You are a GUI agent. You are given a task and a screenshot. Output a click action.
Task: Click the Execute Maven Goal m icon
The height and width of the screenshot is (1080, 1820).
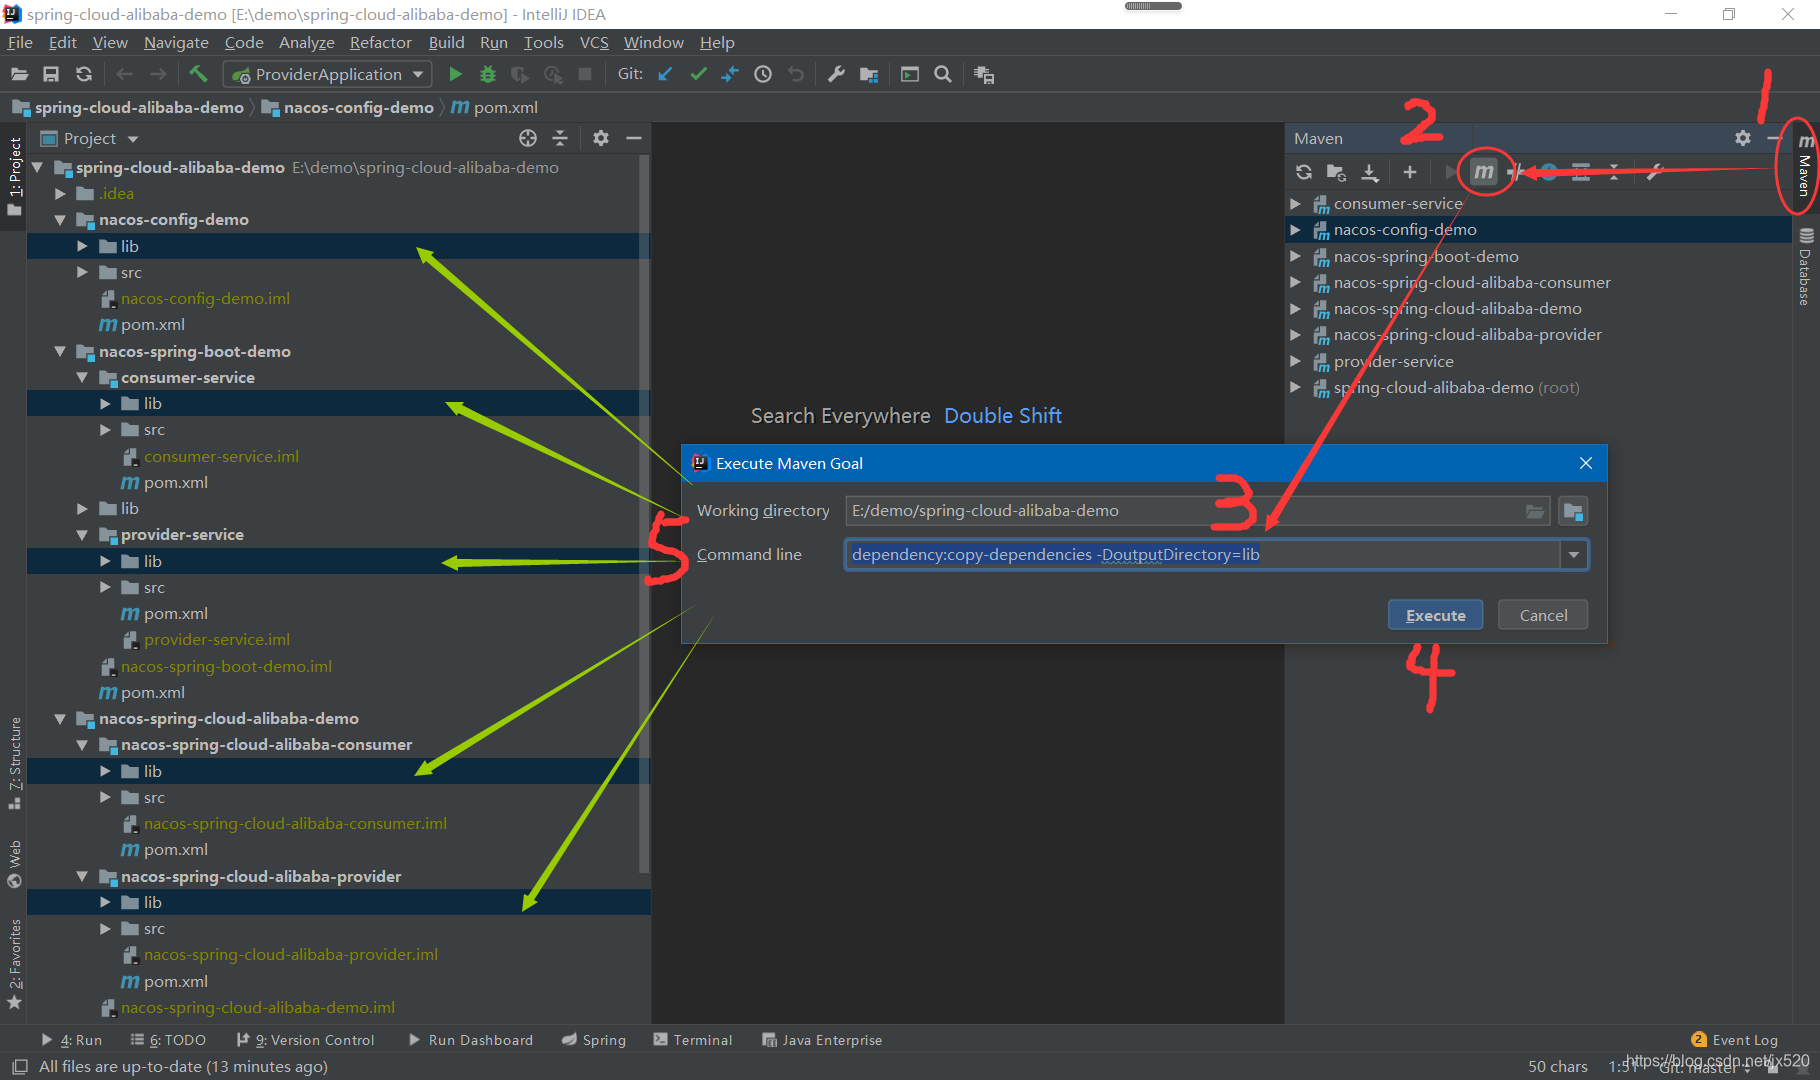[x=1484, y=172]
